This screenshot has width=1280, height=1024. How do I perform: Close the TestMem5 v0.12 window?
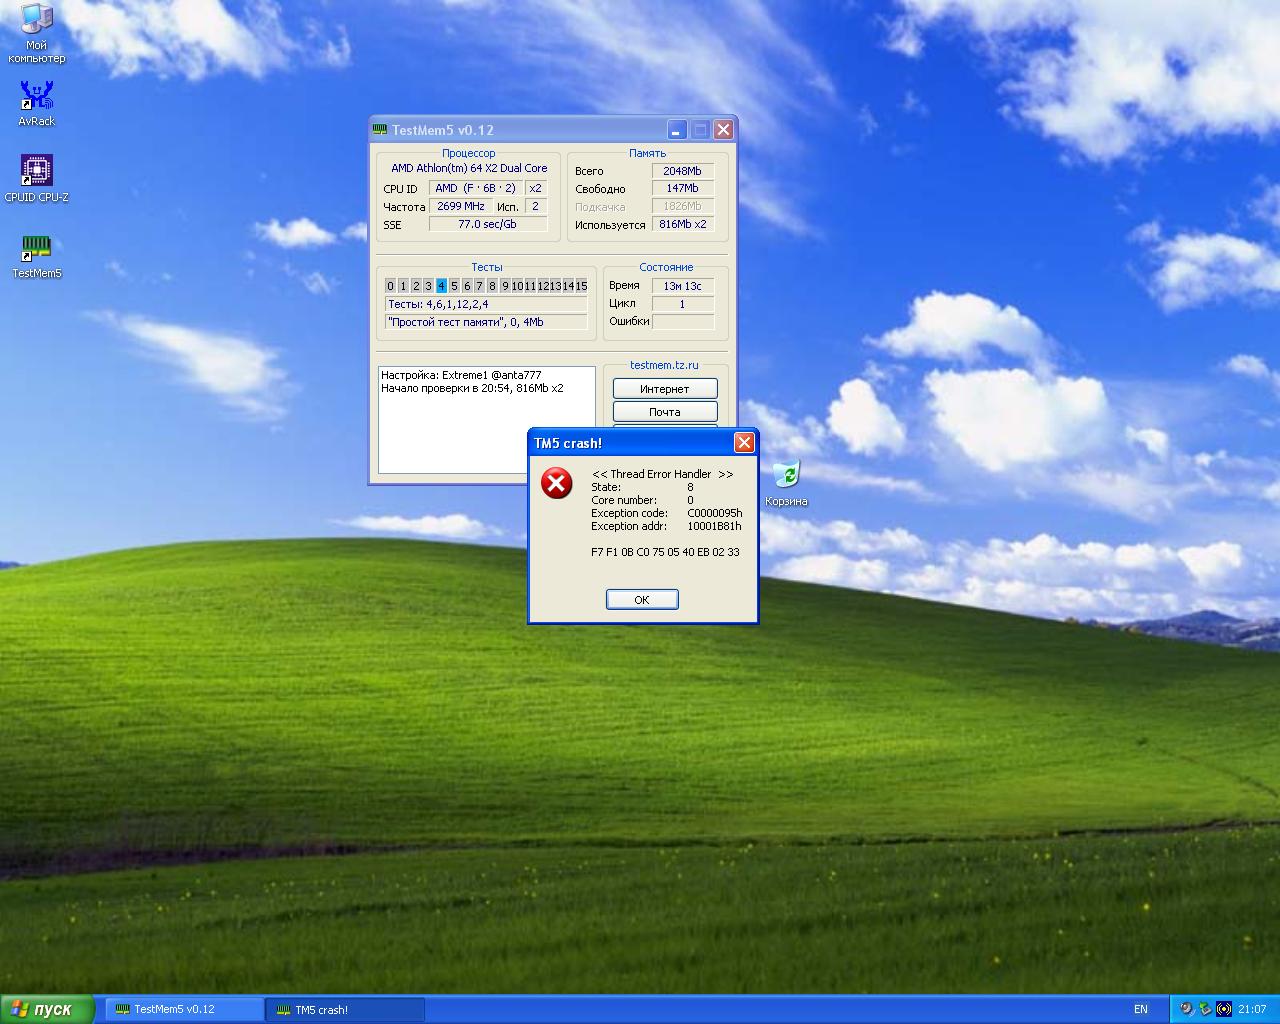coord(724,130)
